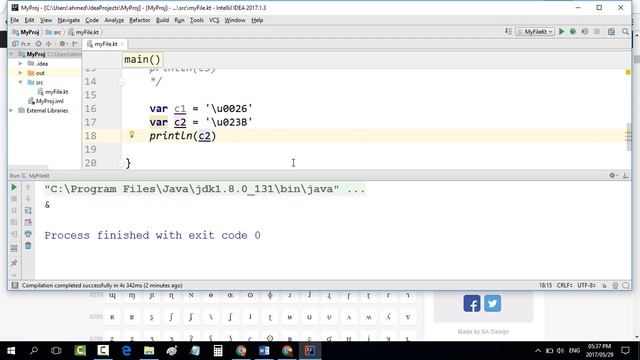Collapse all in Project panel toolbar
The width and height of the screenshot is (640, 360).
click(x=49, y=44)
